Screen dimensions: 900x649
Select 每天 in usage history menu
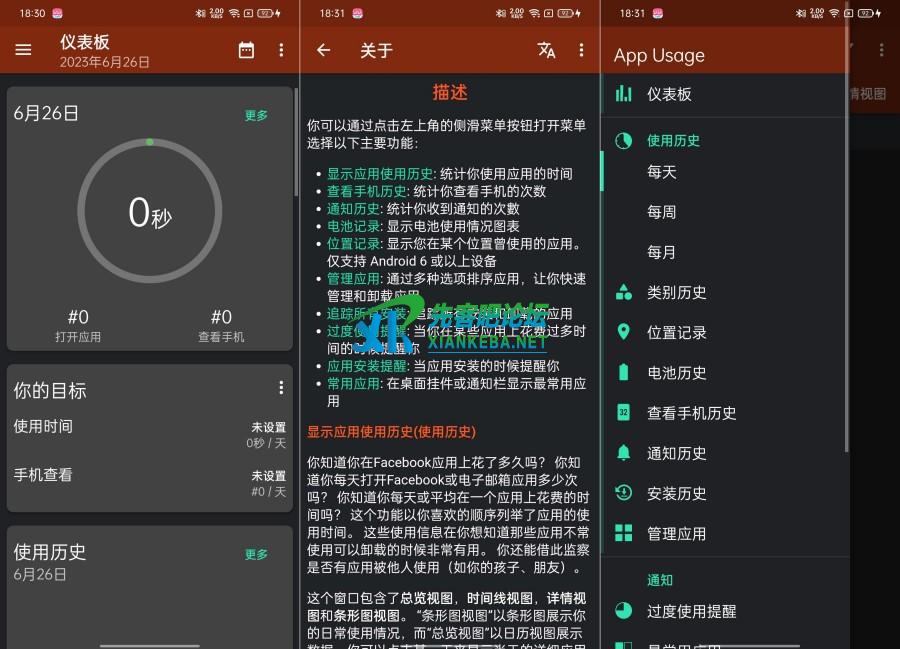point(662,172)
